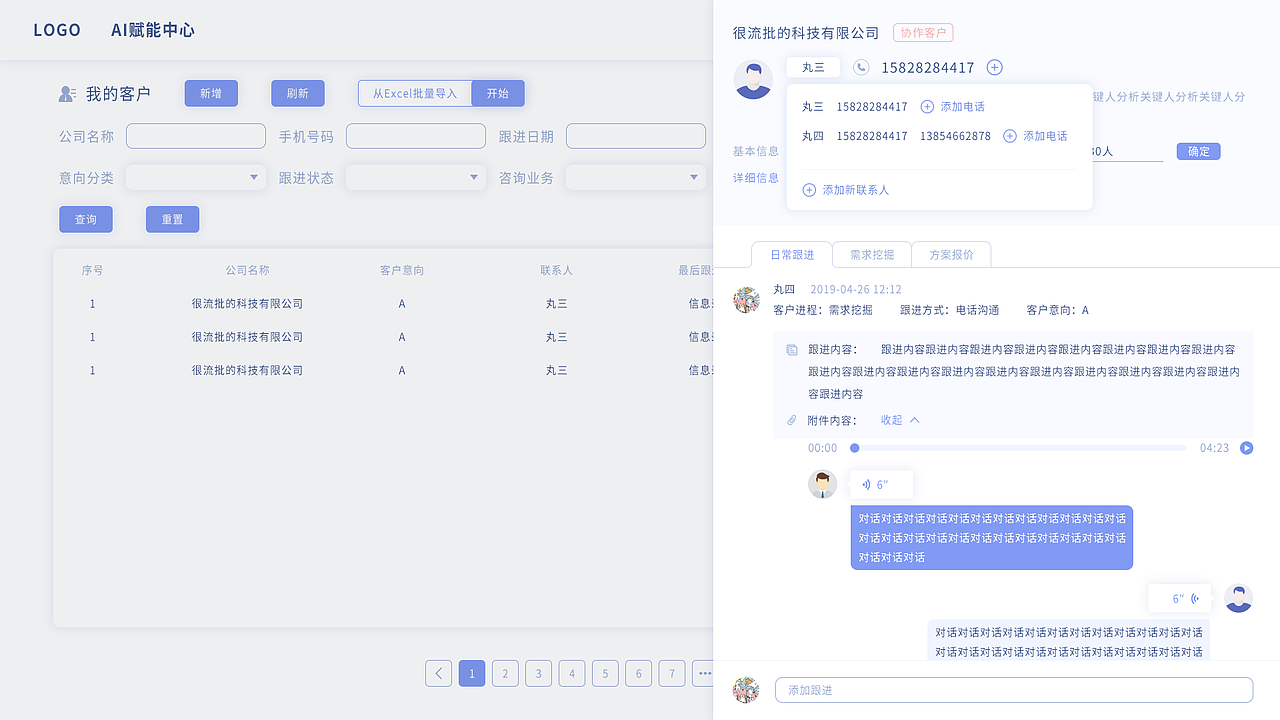Click the document icon beside 跟进内容
This screenshot has height=720, width=1280.
(x=791, y=350)
